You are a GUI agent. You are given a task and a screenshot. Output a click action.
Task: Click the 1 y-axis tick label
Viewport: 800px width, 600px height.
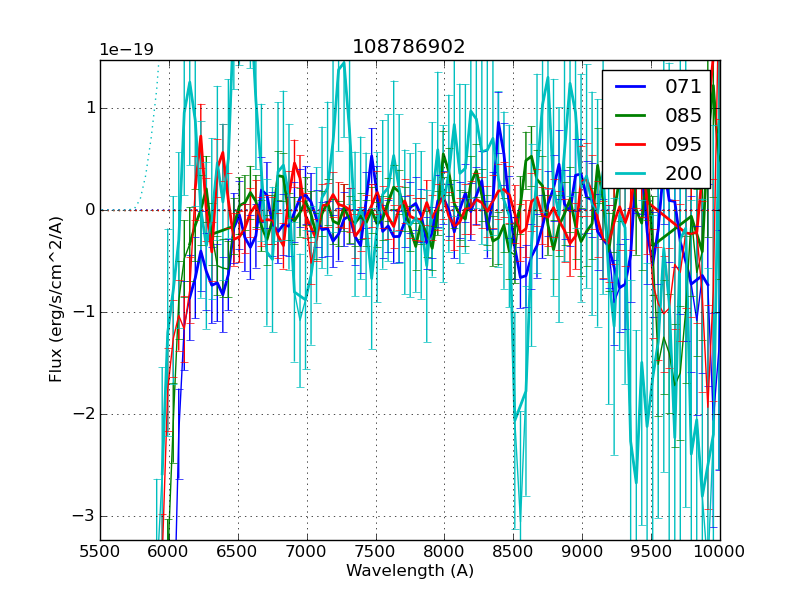(88, 108)
